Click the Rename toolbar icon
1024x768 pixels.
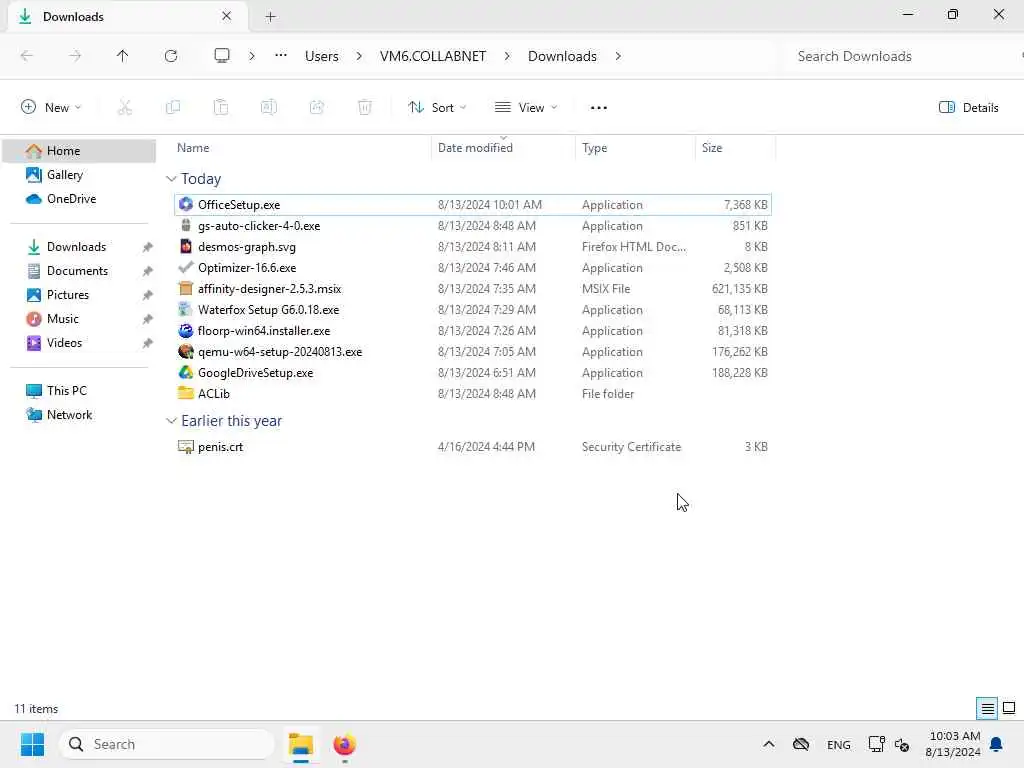268,108
